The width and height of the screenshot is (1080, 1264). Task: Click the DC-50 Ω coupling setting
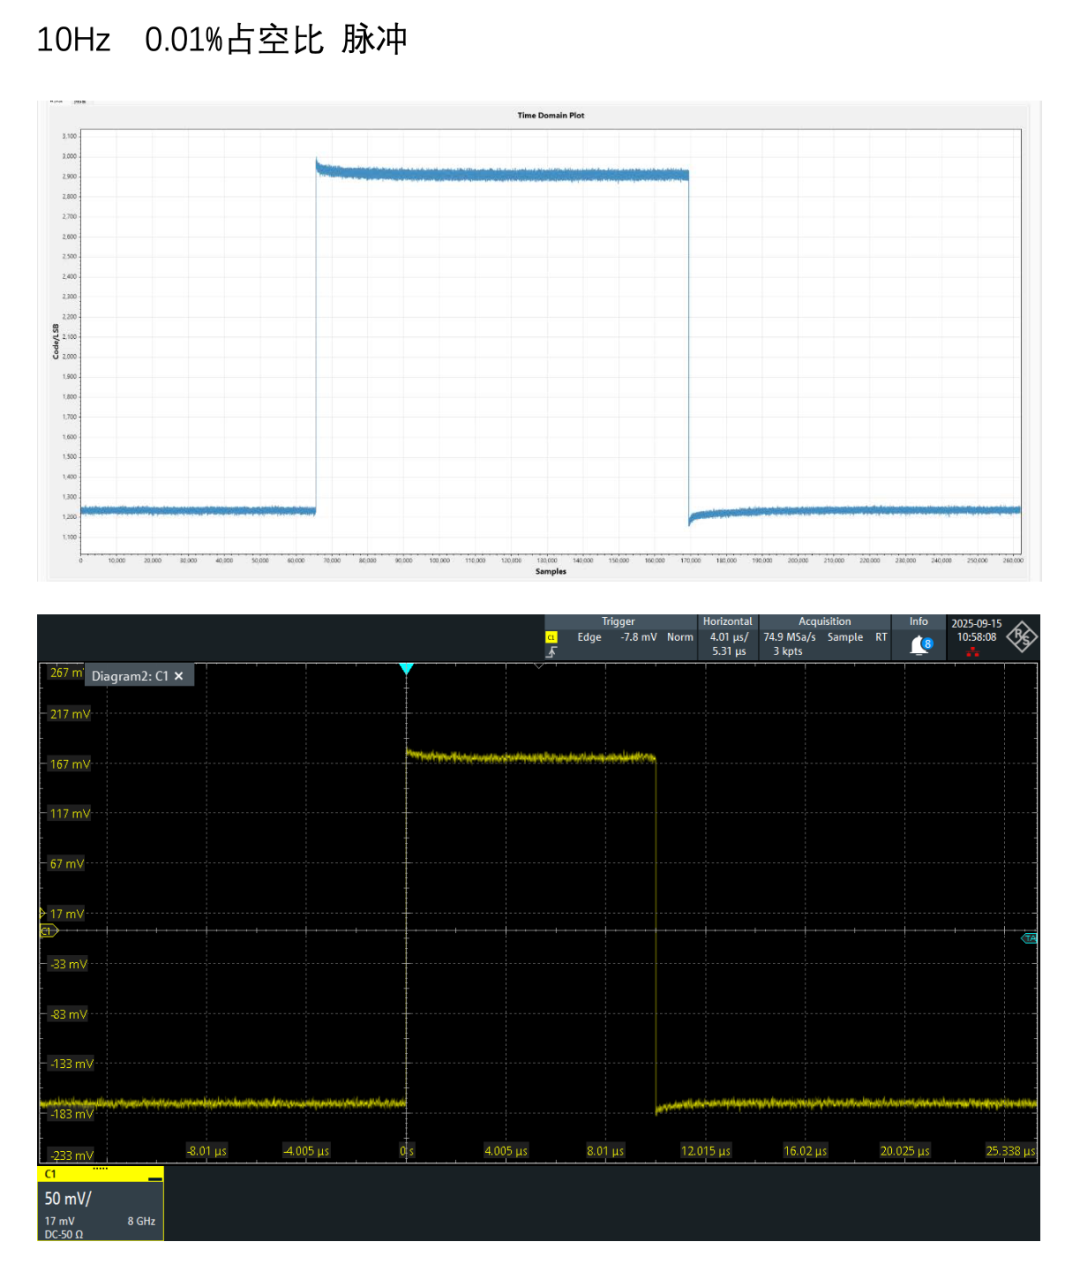(x=64, y=1234)
